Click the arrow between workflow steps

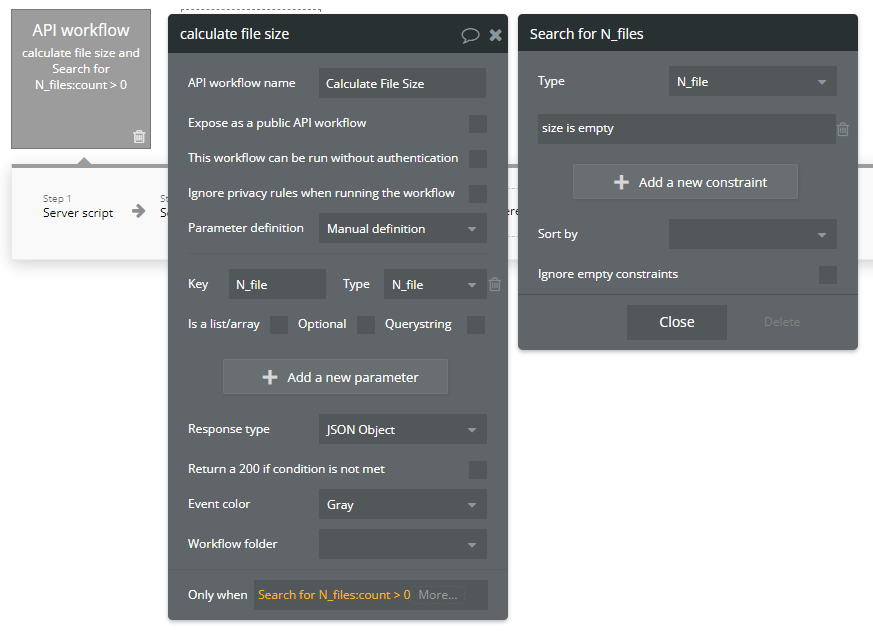coord(138,211)
